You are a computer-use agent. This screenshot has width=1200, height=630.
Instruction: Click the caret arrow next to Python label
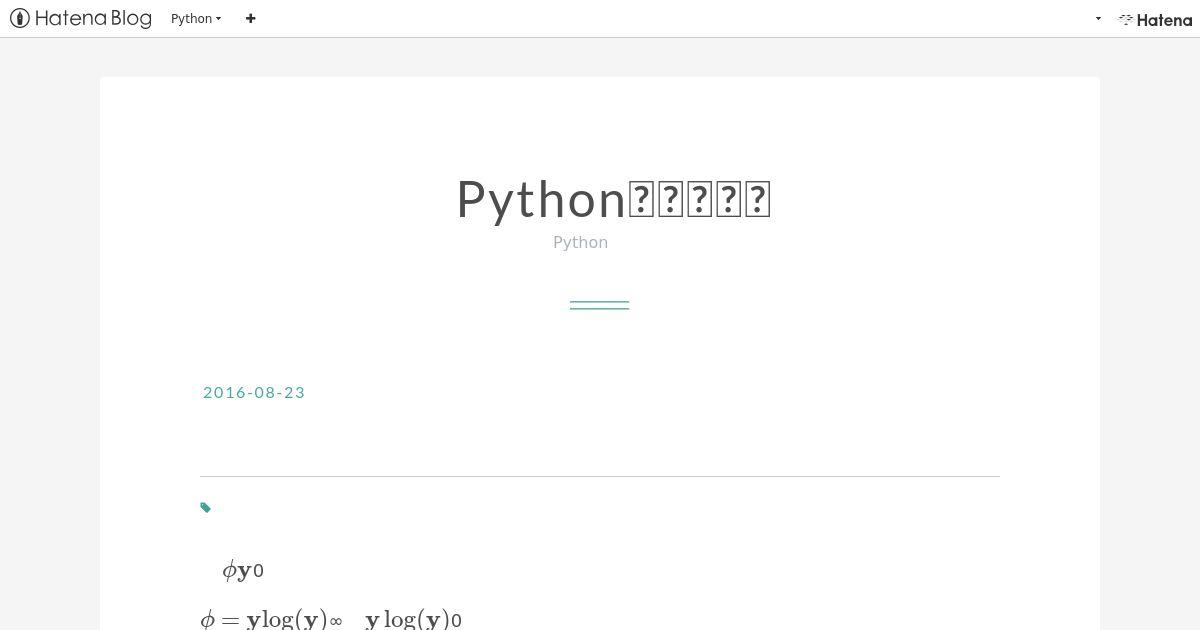218,19
